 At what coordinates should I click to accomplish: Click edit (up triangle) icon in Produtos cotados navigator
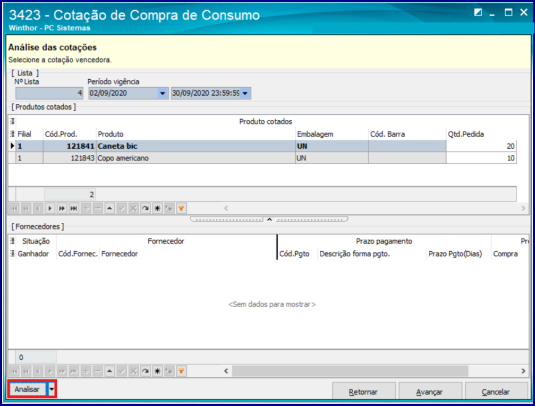click(x=110, y=208)
